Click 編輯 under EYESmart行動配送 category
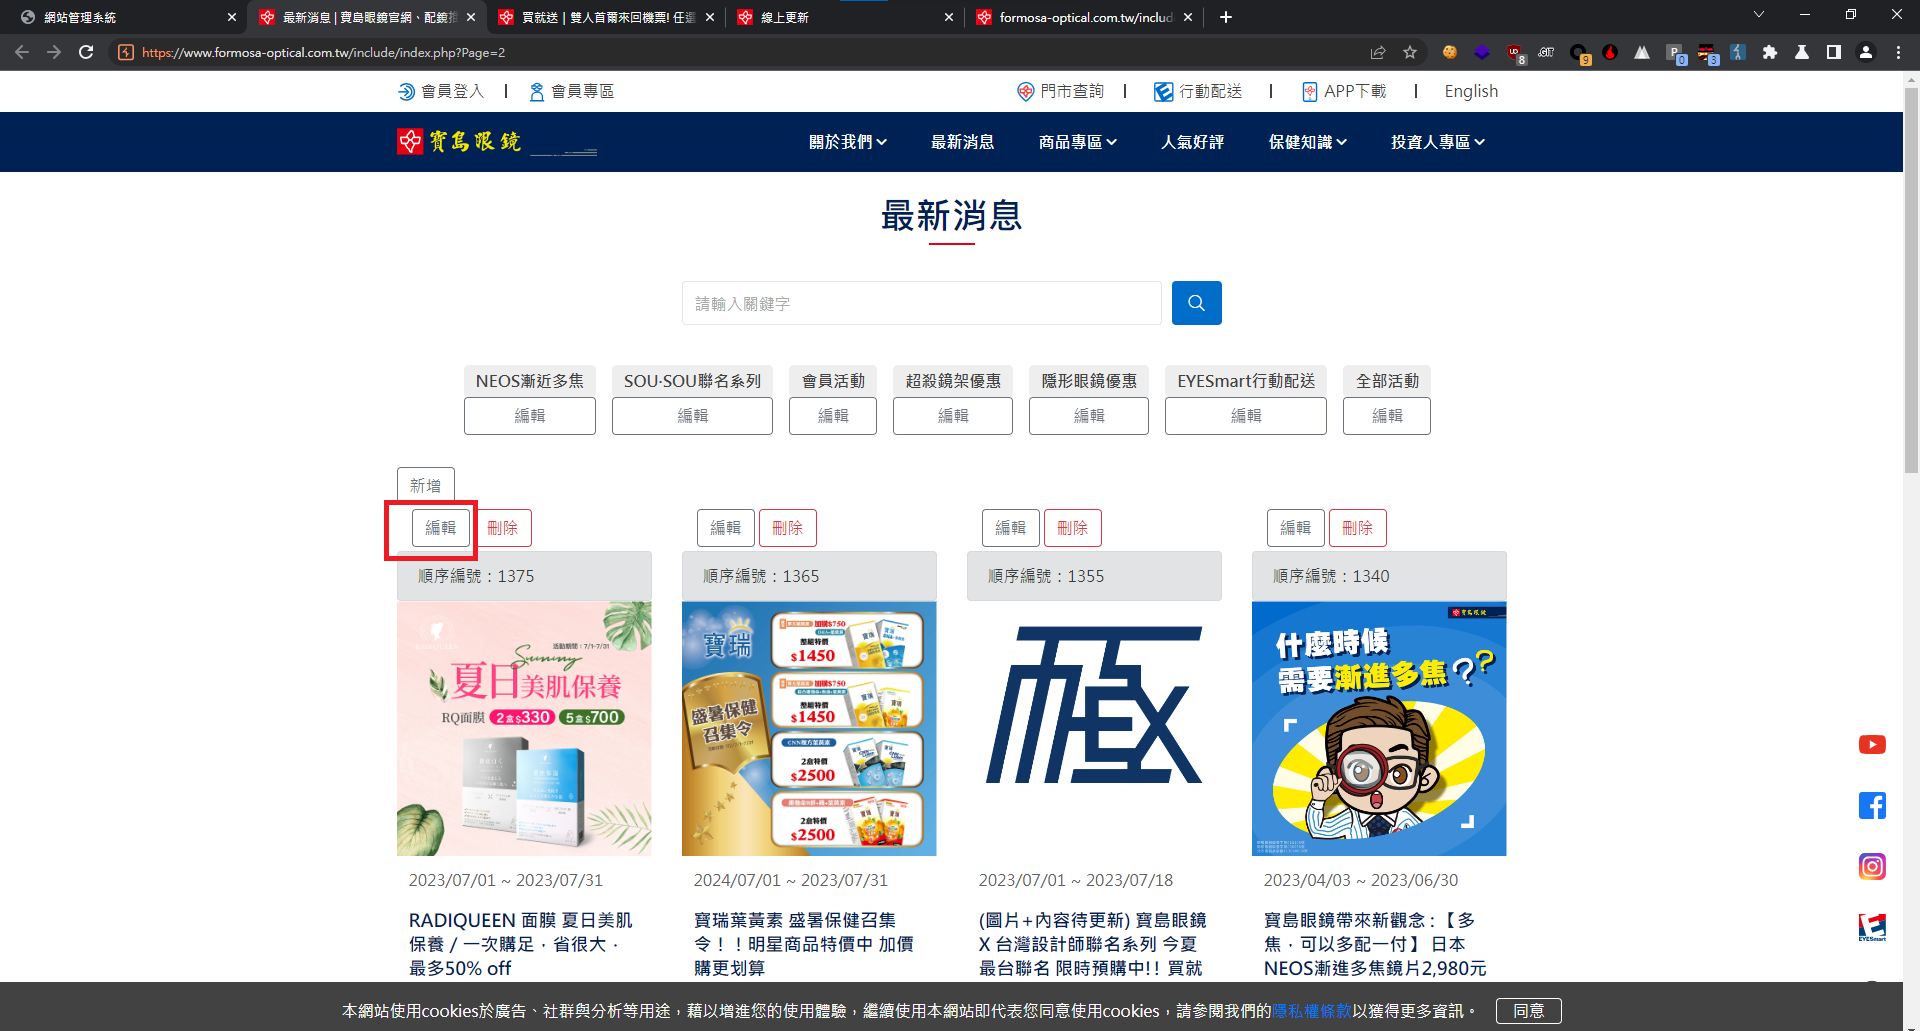The width and height of the screenshot is (1920, 1031). 1246,416
